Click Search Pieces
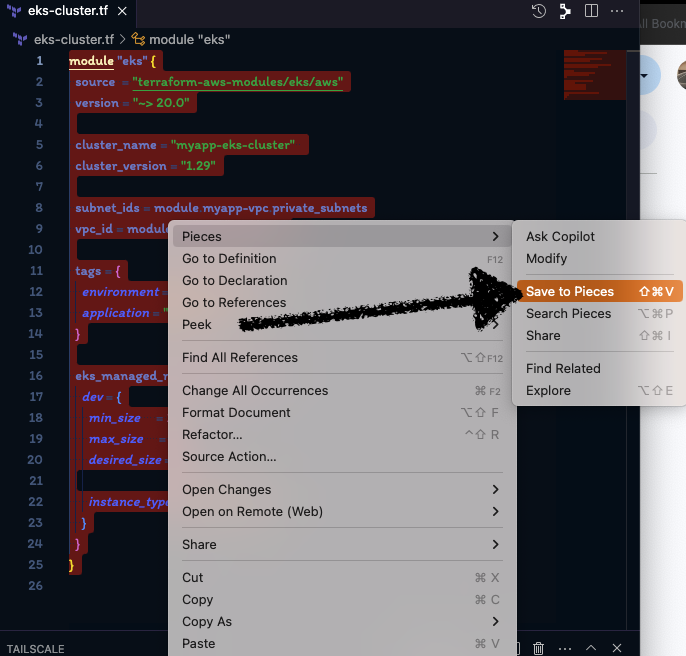Viewport: 686px width, 656px height. click(x=600, y=313)
